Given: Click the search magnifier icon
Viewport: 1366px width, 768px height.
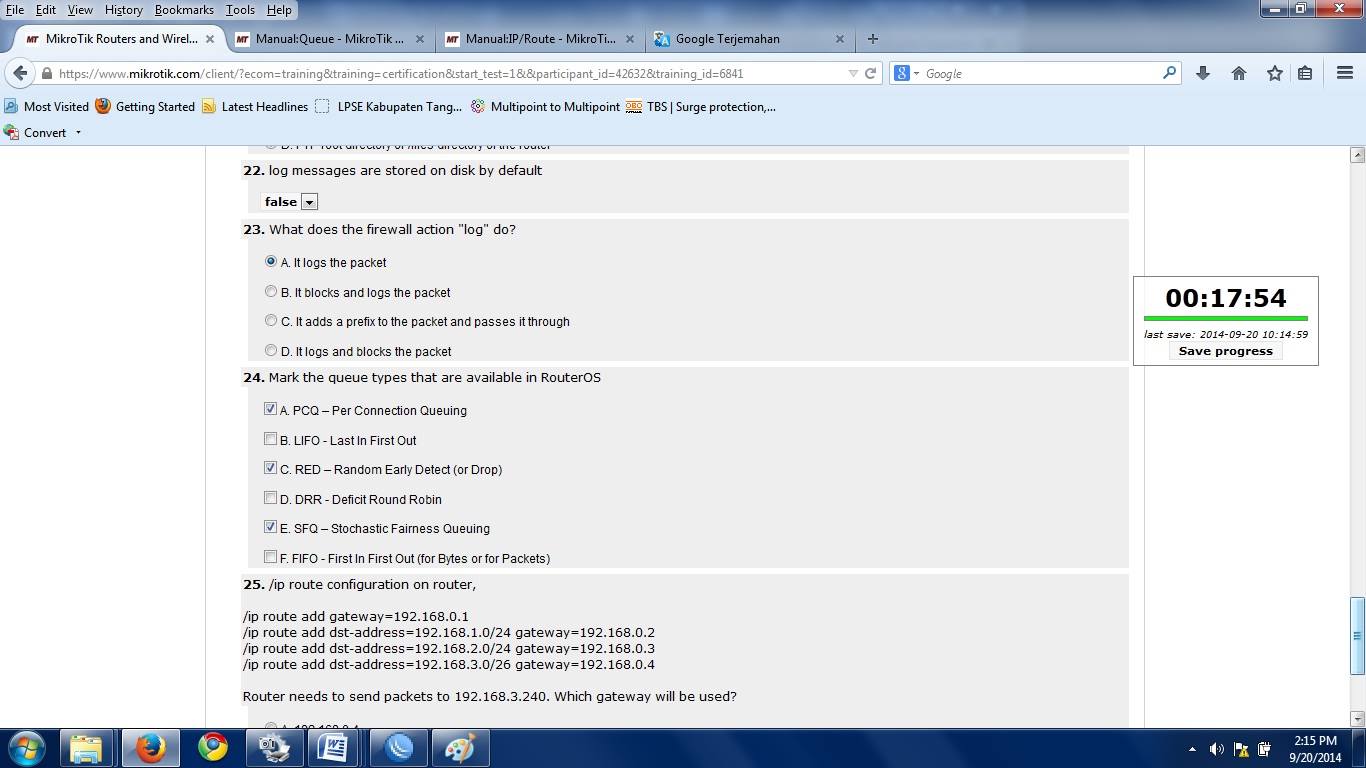Looking at the screenshot, I should [1169, 73].
